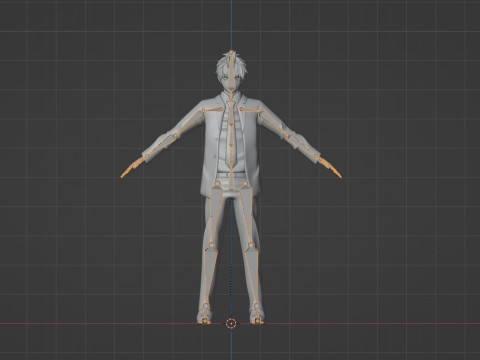This screenshot has height=360, width=480.
Task: Select the hand bones on the screen-left arm
Action: pyautogui.click(x=133, y=168)
